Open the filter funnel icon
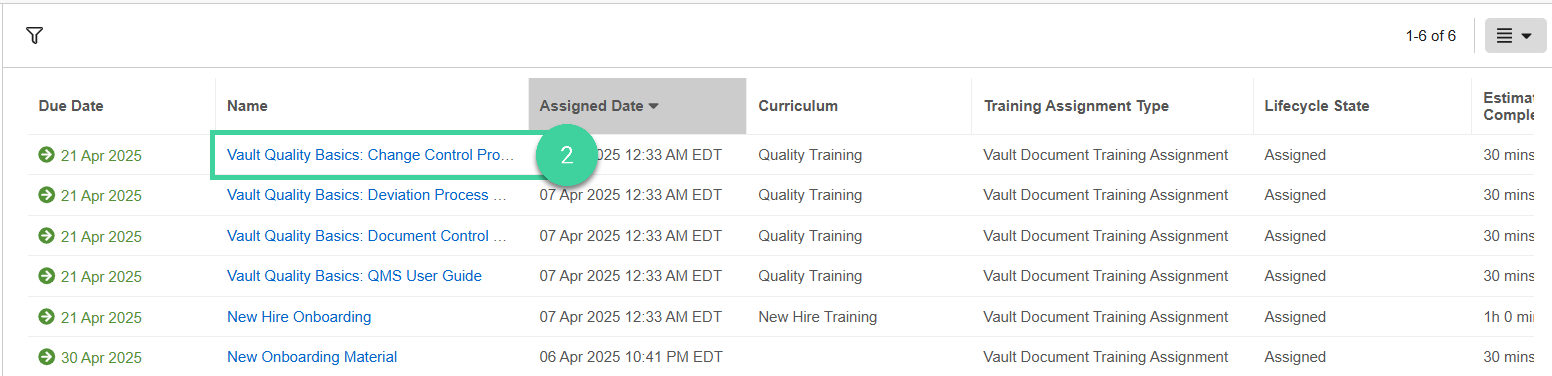This screenshot has height=376, width=1552. [x=35, y=36]
